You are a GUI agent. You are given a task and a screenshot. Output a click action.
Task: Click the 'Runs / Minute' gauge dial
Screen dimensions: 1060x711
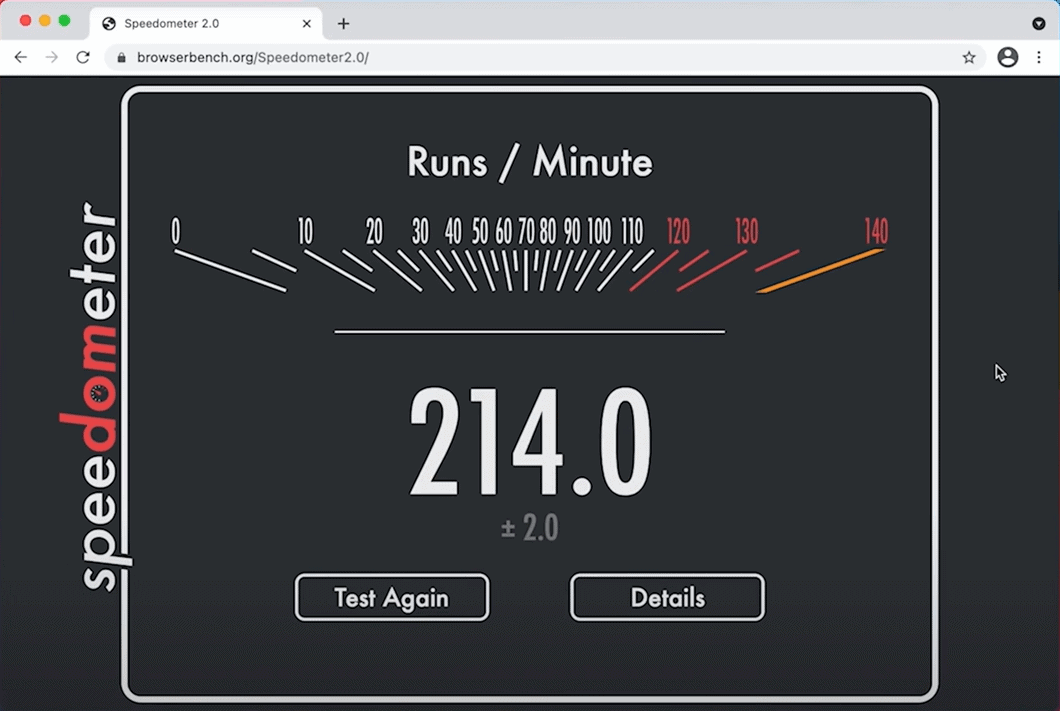(529, 255)
